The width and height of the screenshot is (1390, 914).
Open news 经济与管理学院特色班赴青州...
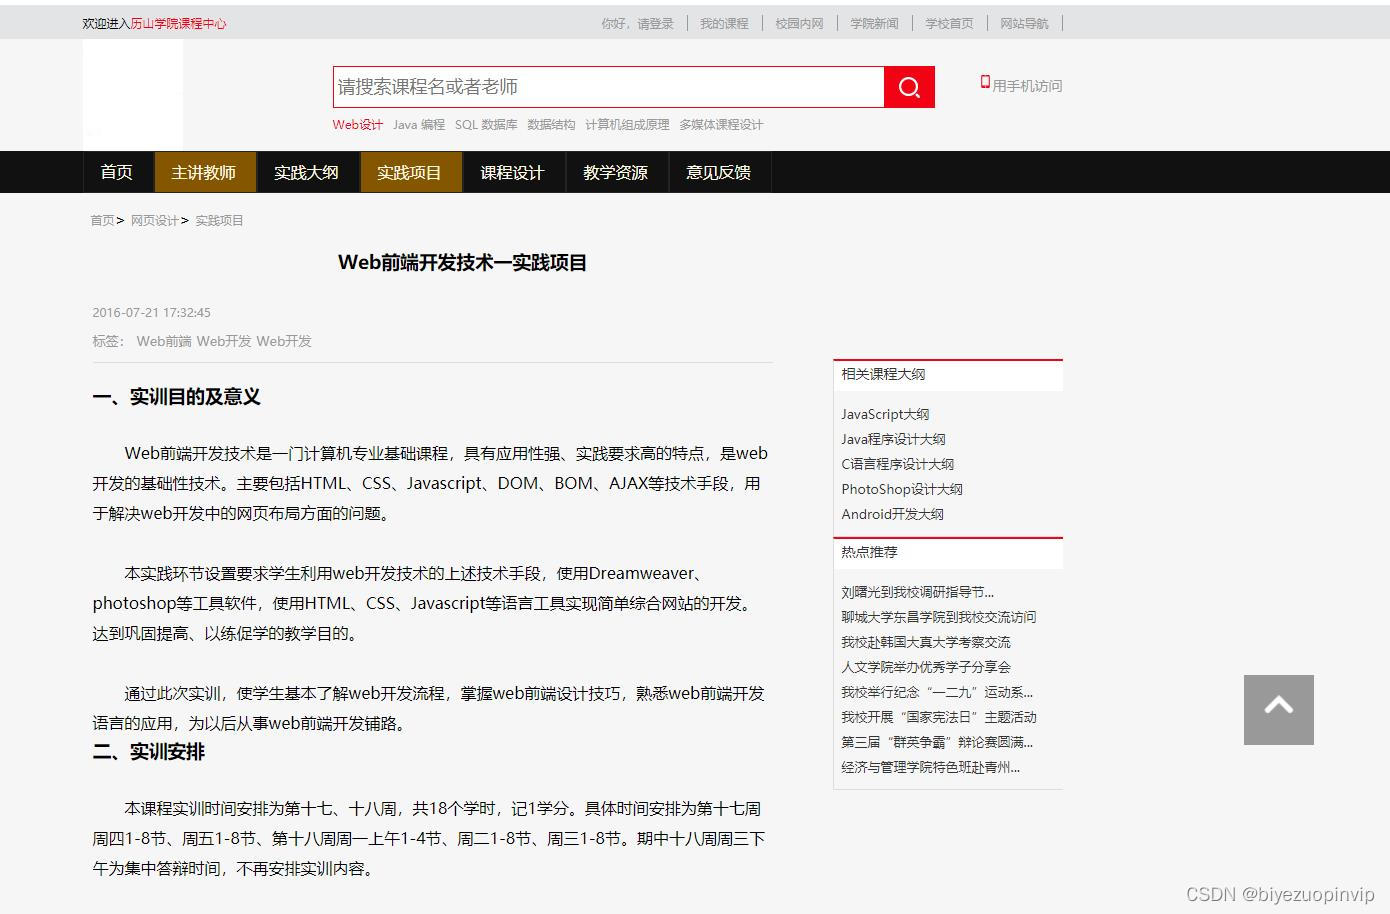(x=931, y=767)
